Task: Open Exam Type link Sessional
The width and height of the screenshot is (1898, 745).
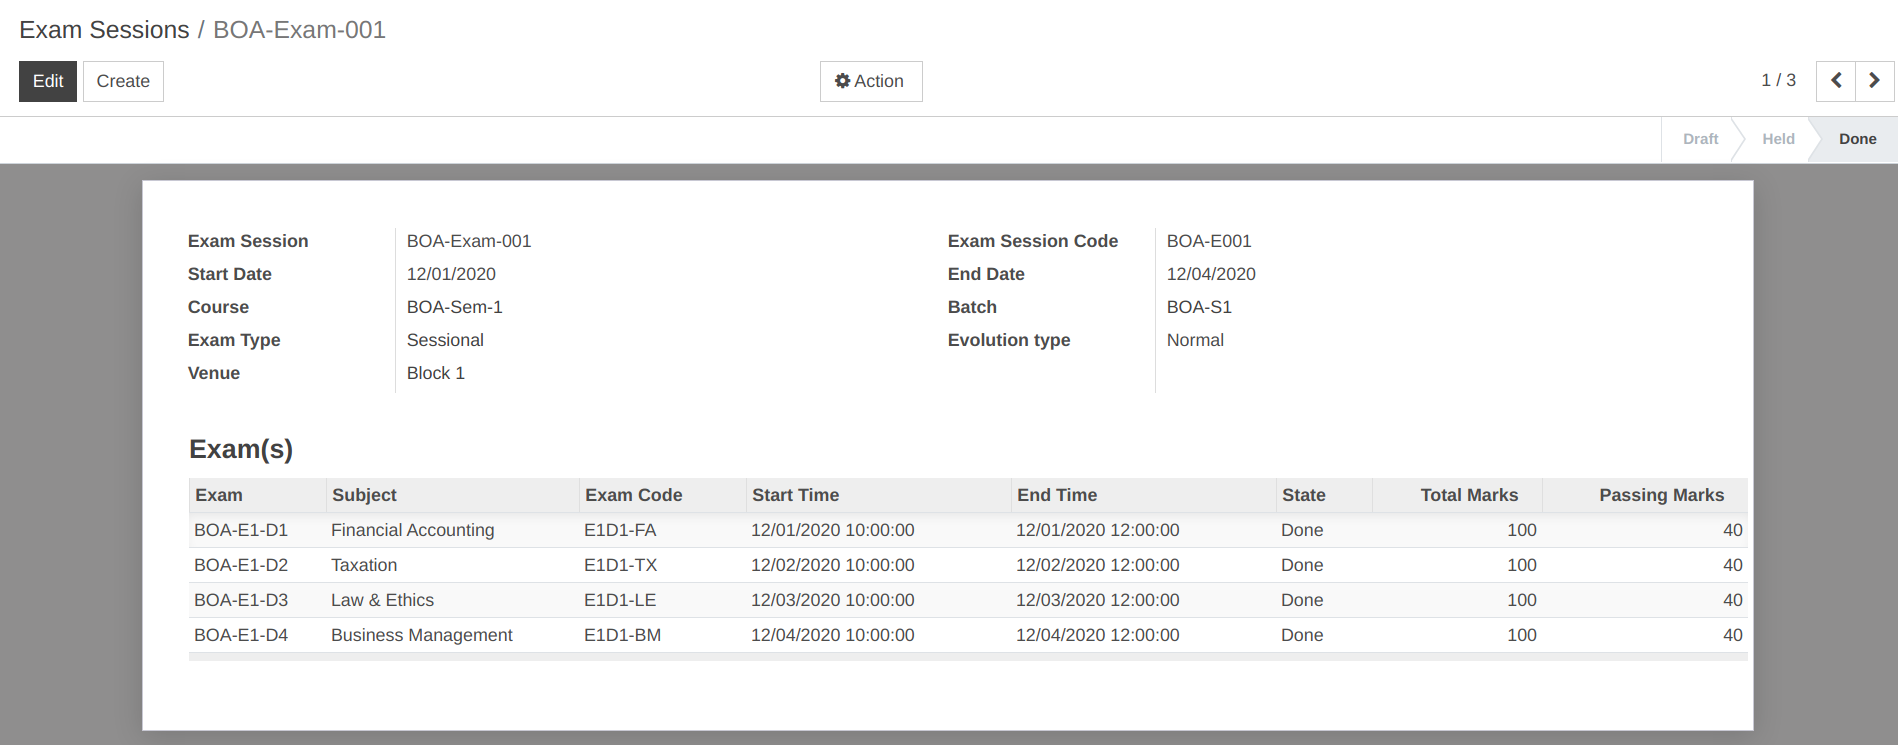Action: coord(445,340)
